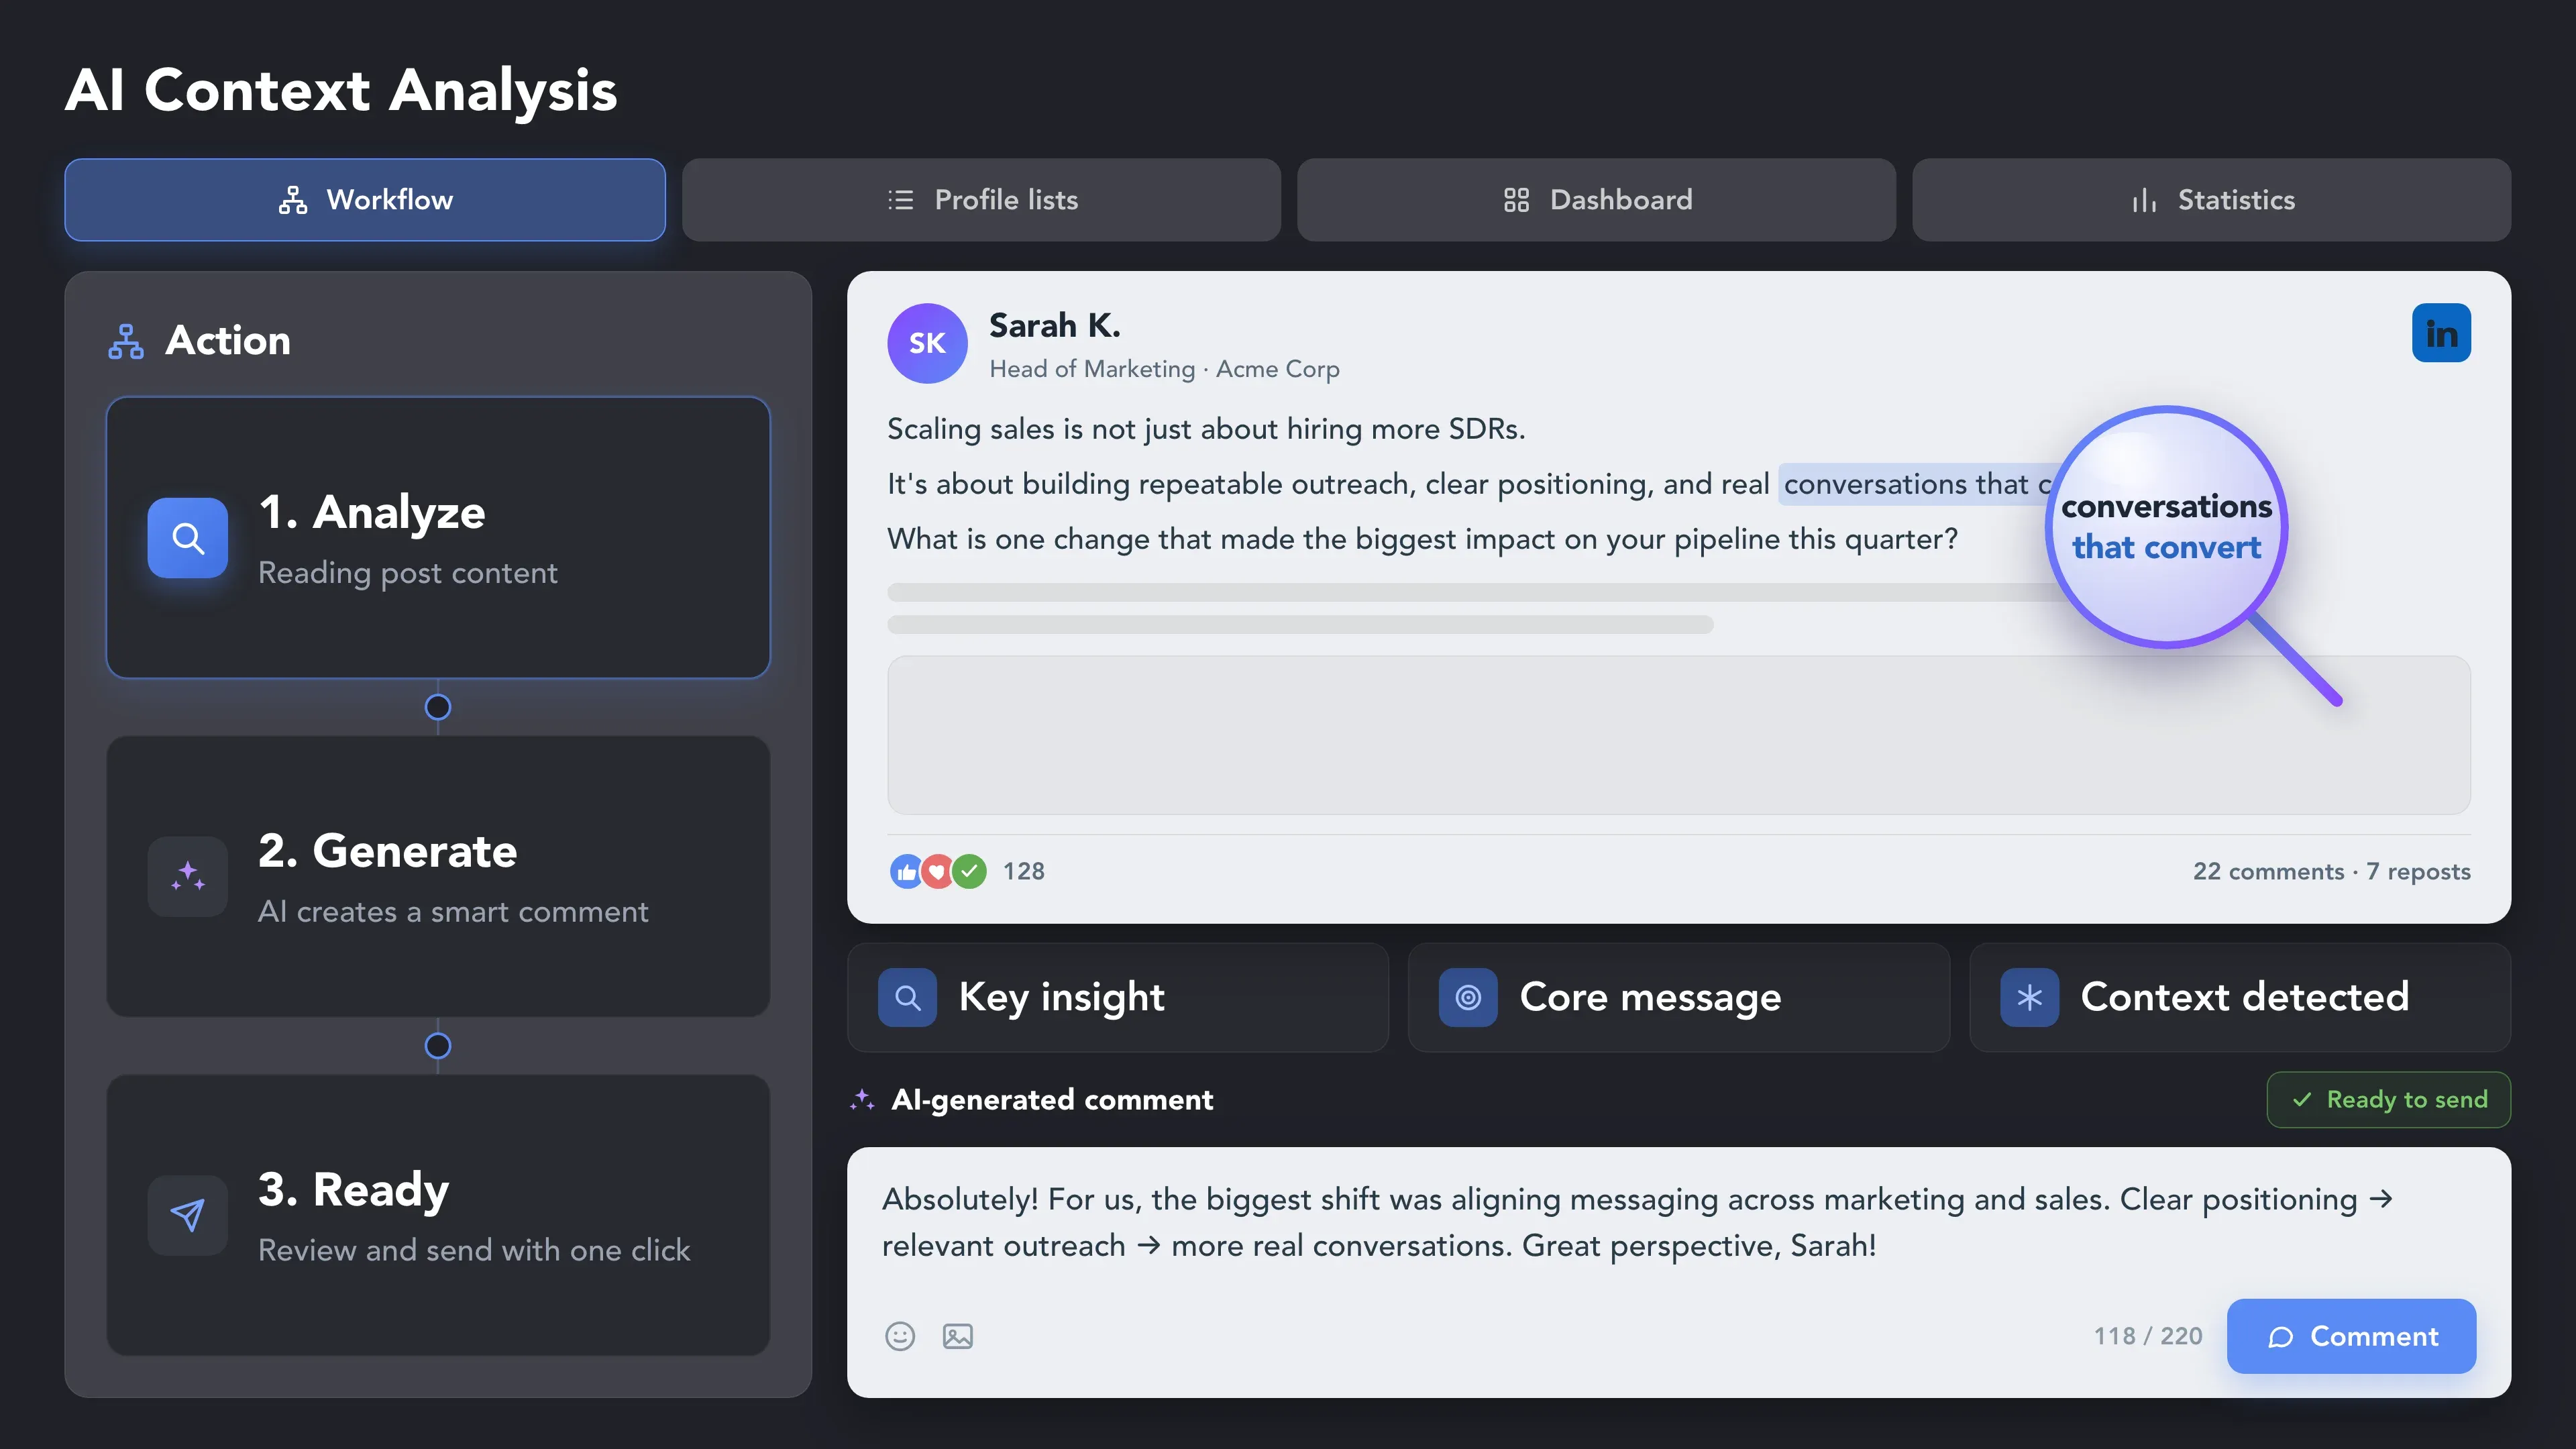Screen dimensions: 2576x1449
Task: Click the Key insight search icon
Action: (907, 997)
